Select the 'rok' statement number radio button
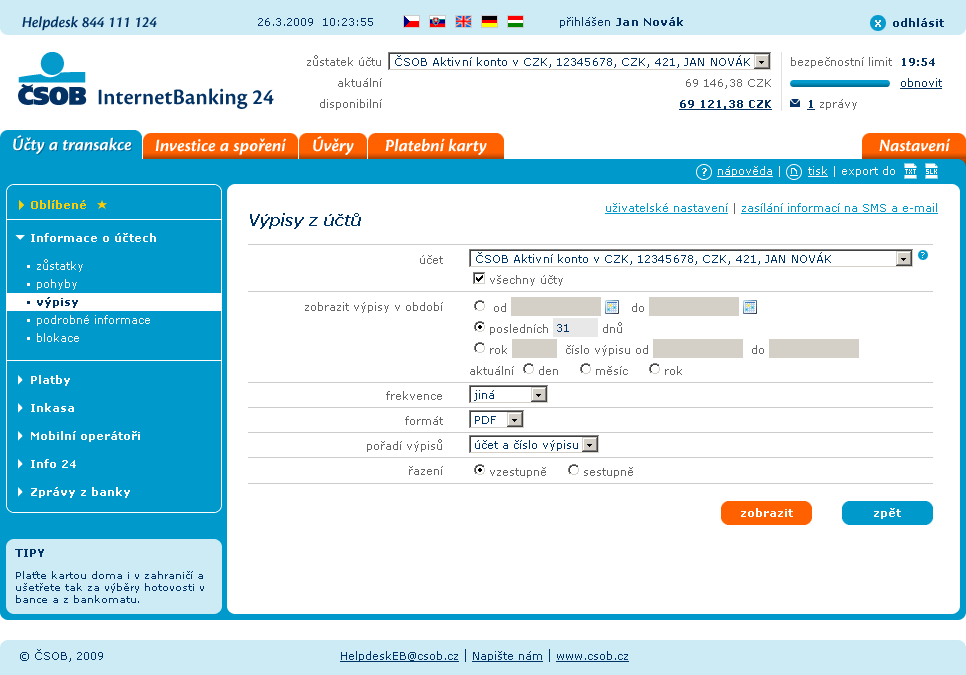The height and width of the screenshot is (675, 966). click(479, 348)
